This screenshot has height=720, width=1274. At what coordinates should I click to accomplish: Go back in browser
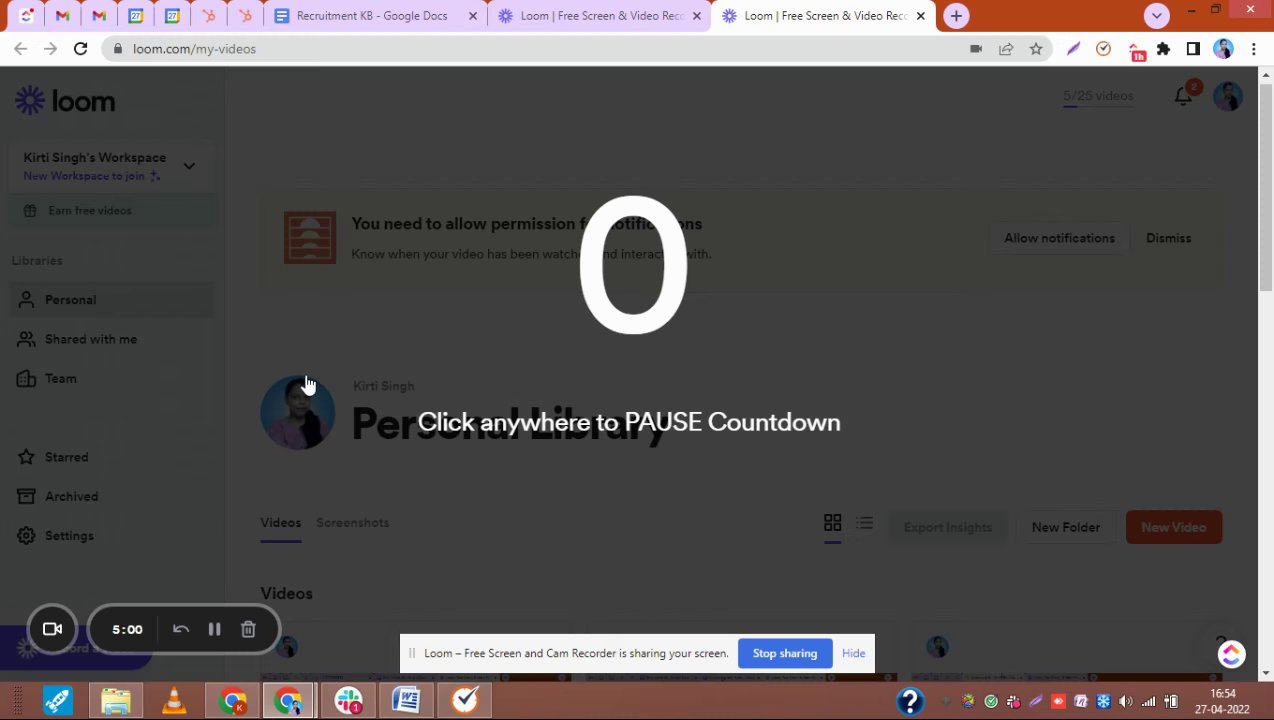coord(20,48)
